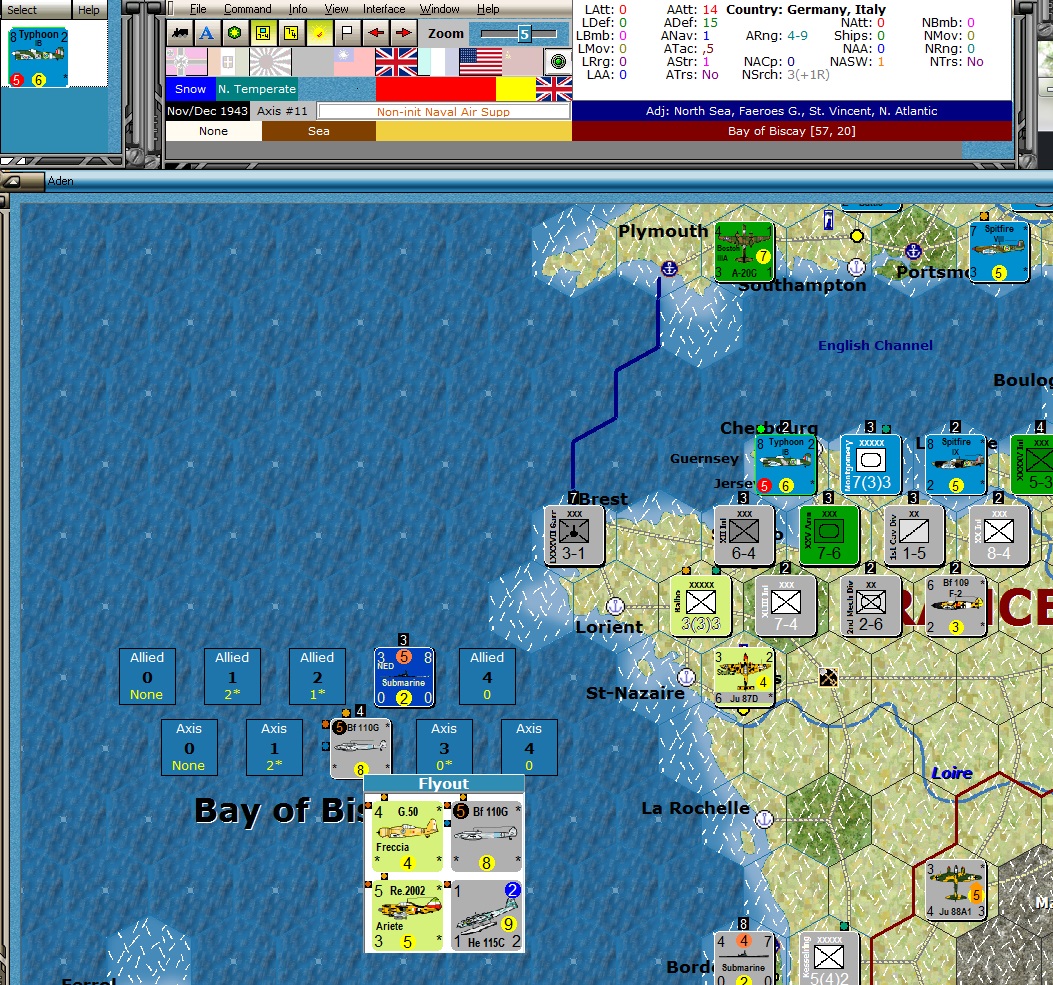Select the Japanese rising sun flag

[x=271, y=62]
